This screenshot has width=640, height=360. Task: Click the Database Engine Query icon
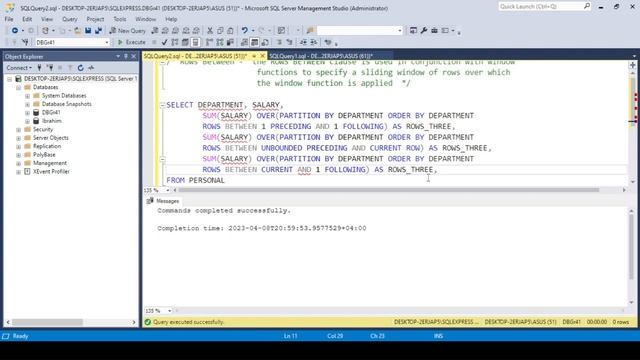point(155,31)
